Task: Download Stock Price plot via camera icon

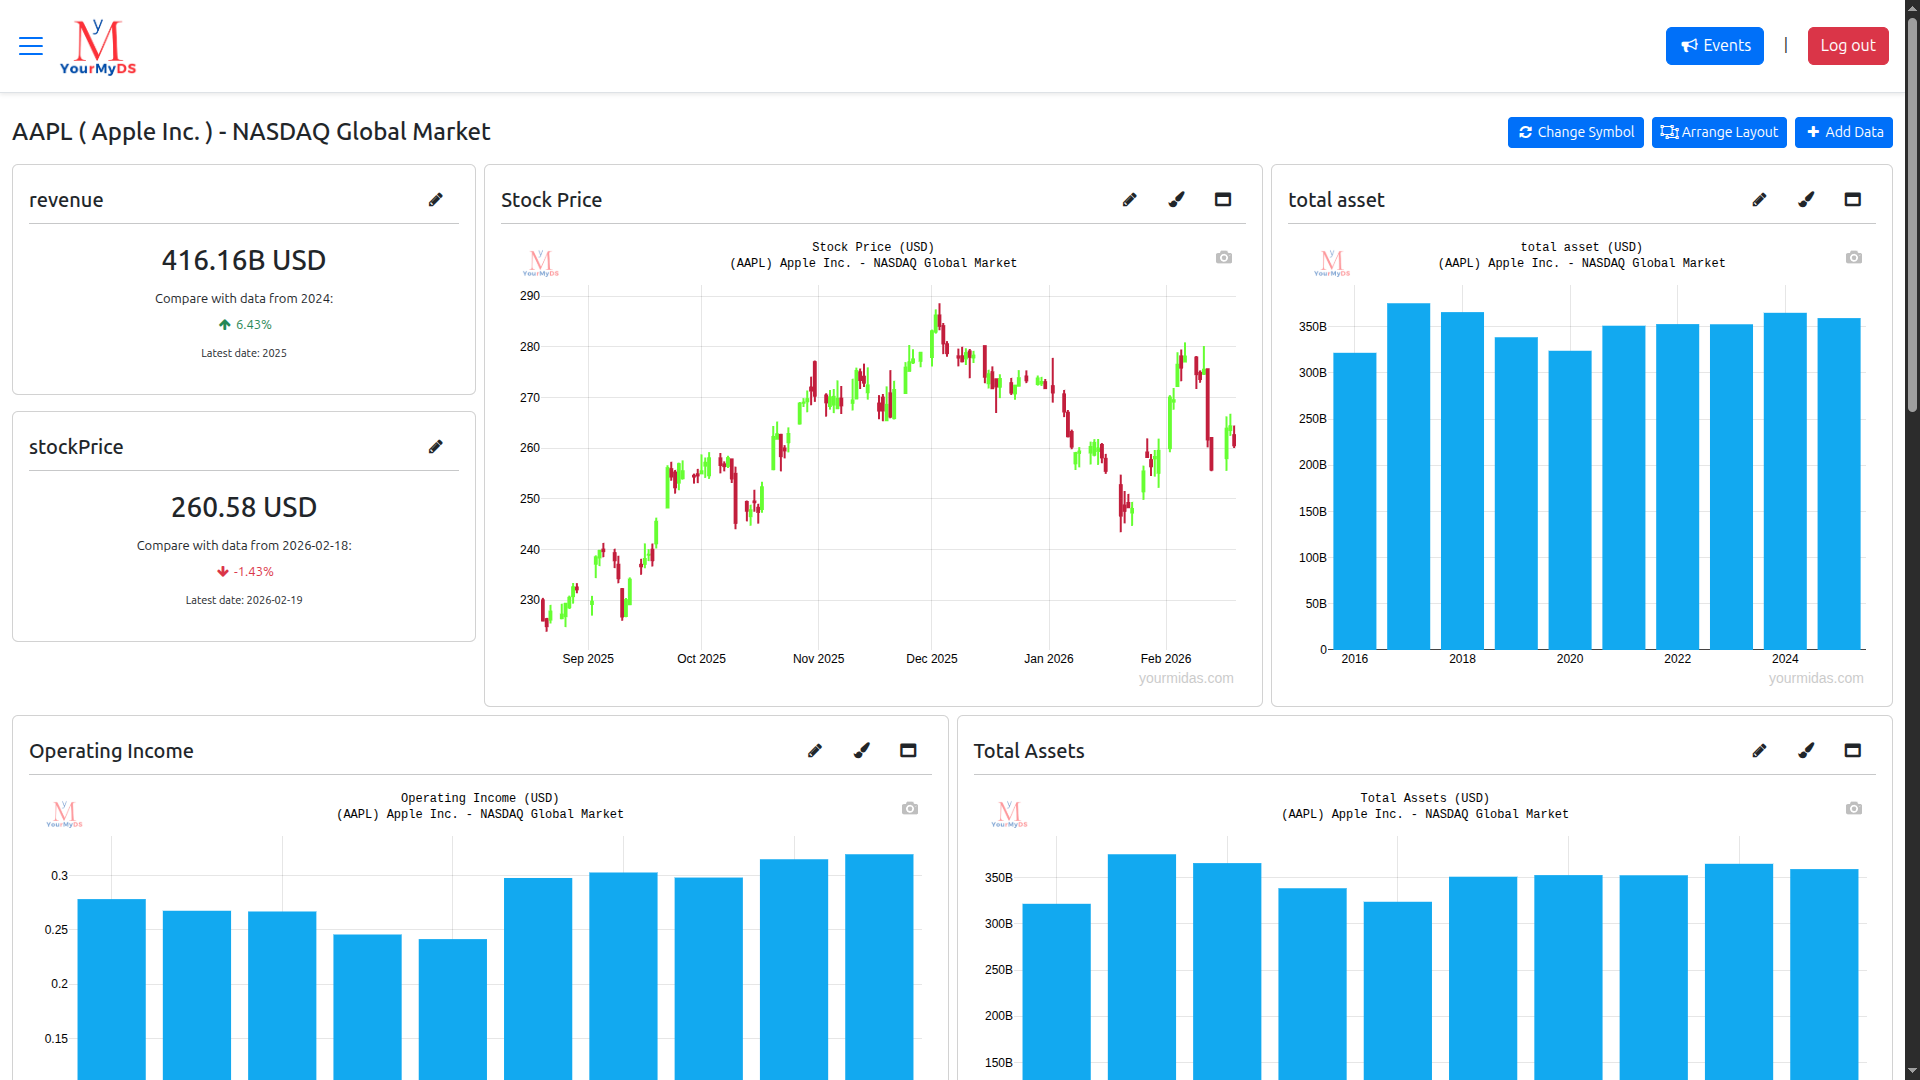Action: pos(1223,258)
